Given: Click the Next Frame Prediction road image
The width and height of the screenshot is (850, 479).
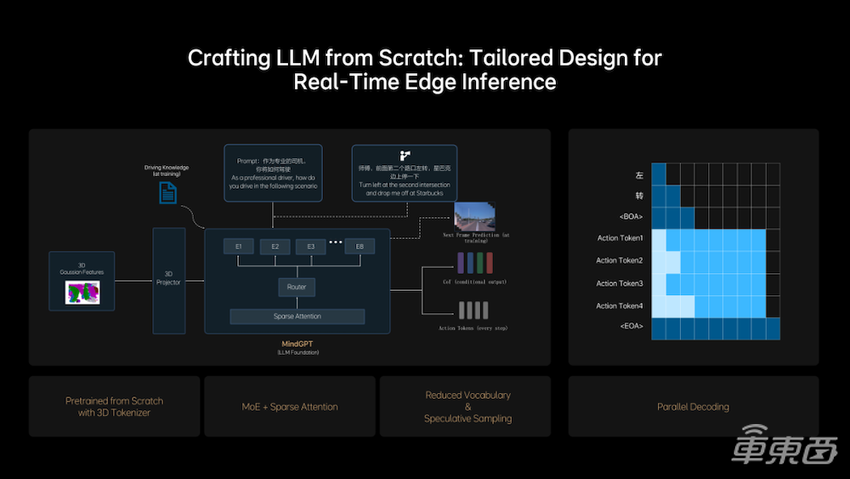Looking at the screenshot, I should pyautogui.click(x=475, y=215).
